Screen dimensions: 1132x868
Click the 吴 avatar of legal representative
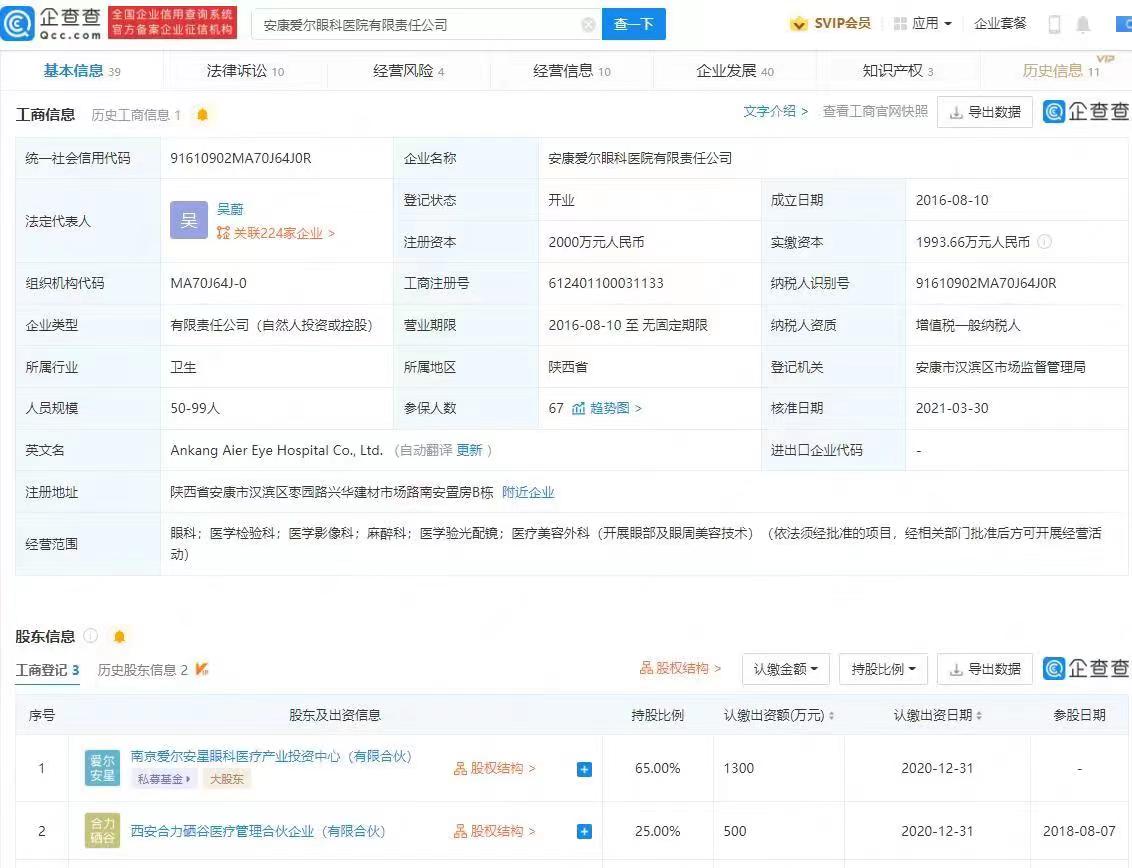pyautogui.click(x=188, y=220)
